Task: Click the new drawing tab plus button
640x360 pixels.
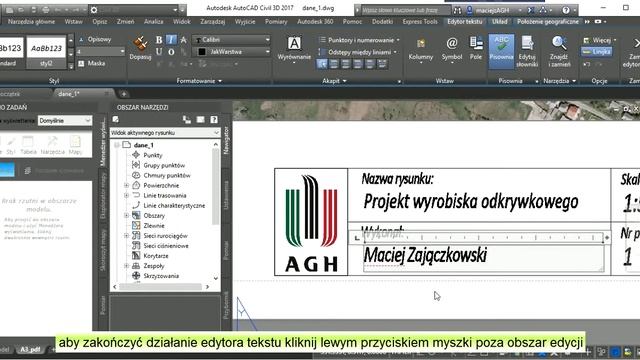Action: point(124,94)
